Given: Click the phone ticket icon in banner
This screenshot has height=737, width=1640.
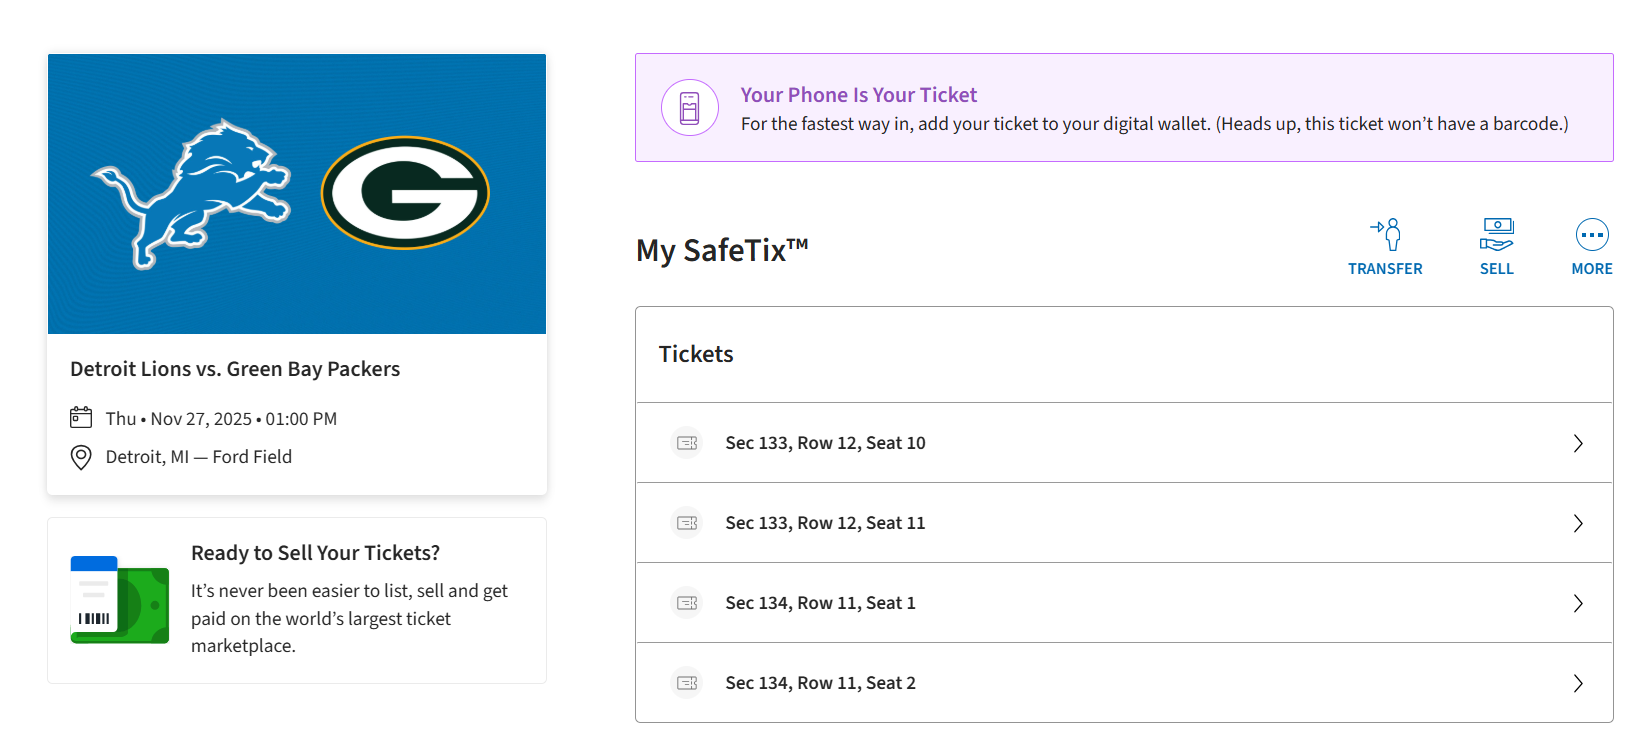Looking at the screenshot, I should 689,108.
